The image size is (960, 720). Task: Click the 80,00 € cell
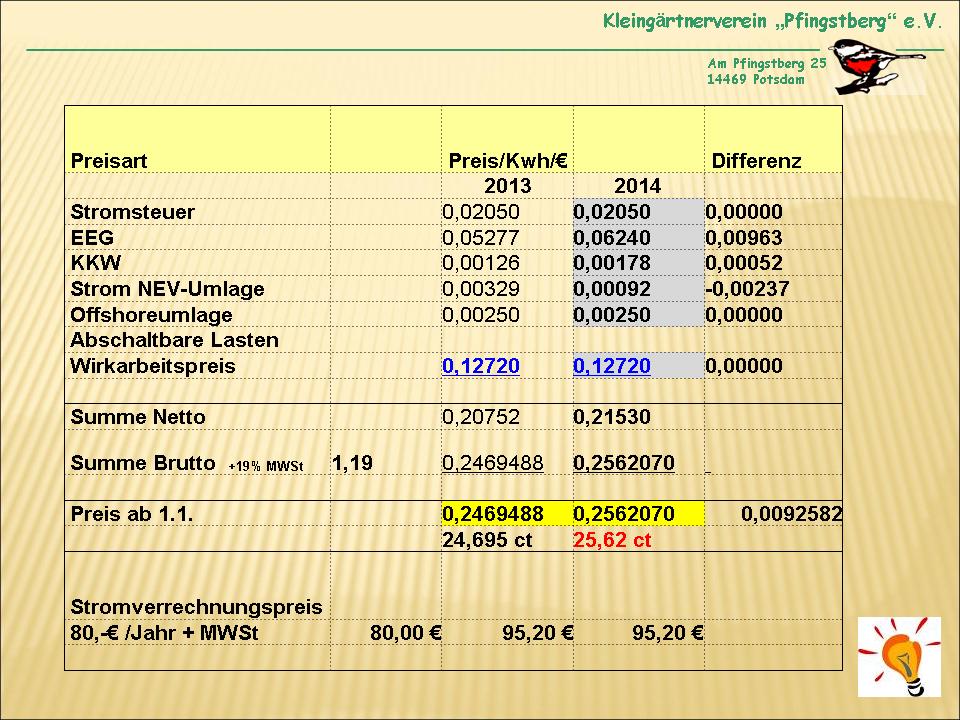[405, 632]
